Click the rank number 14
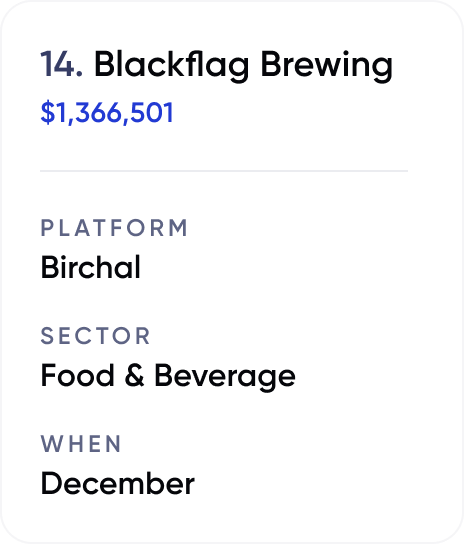Image resolution: width=464 pixels, height=544 pixels. [61, 64]
